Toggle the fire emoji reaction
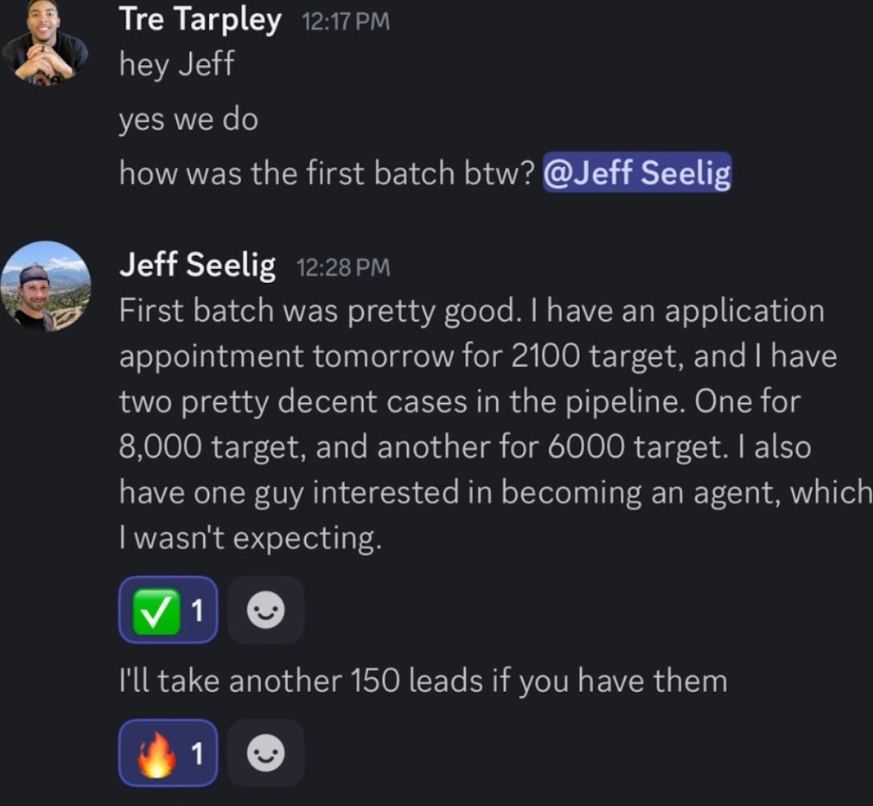The height and width of the screenshot is (806, 873). coord(168,754)
